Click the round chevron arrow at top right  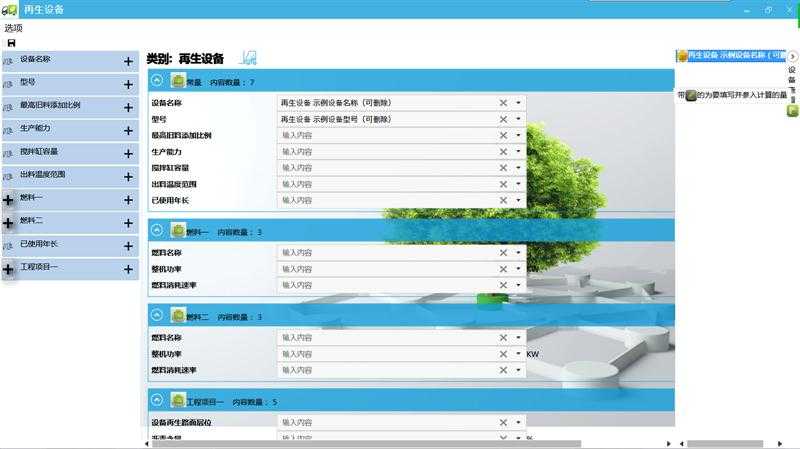point(792,56)
